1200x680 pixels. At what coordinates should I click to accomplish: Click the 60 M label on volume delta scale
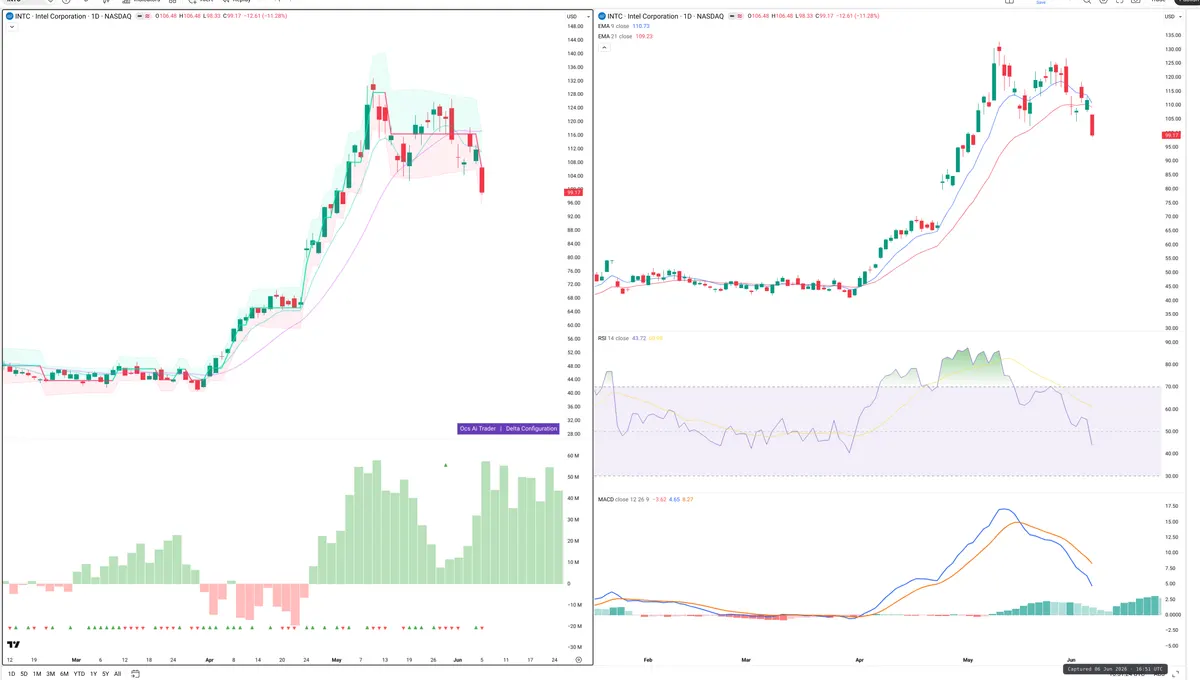575,456
